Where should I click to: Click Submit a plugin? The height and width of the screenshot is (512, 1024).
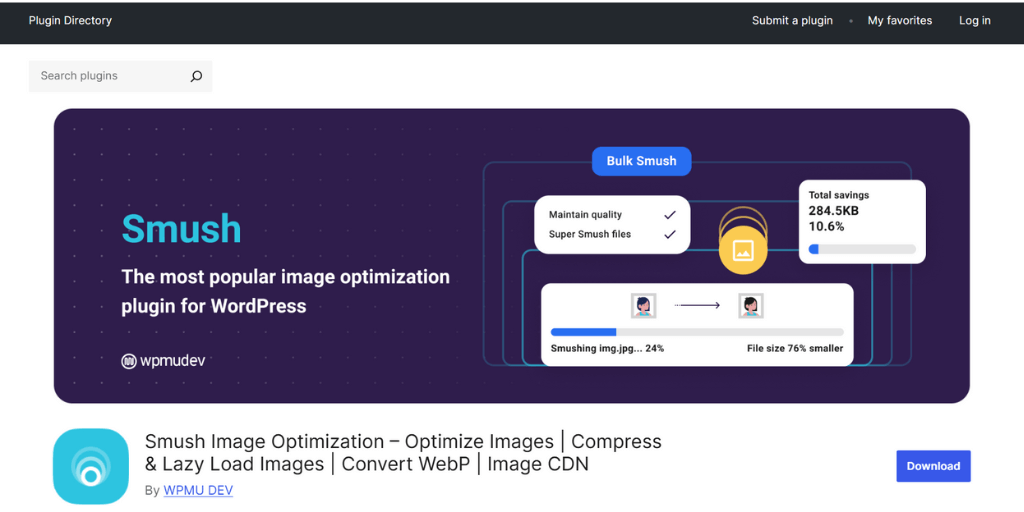tap(792, 21)
